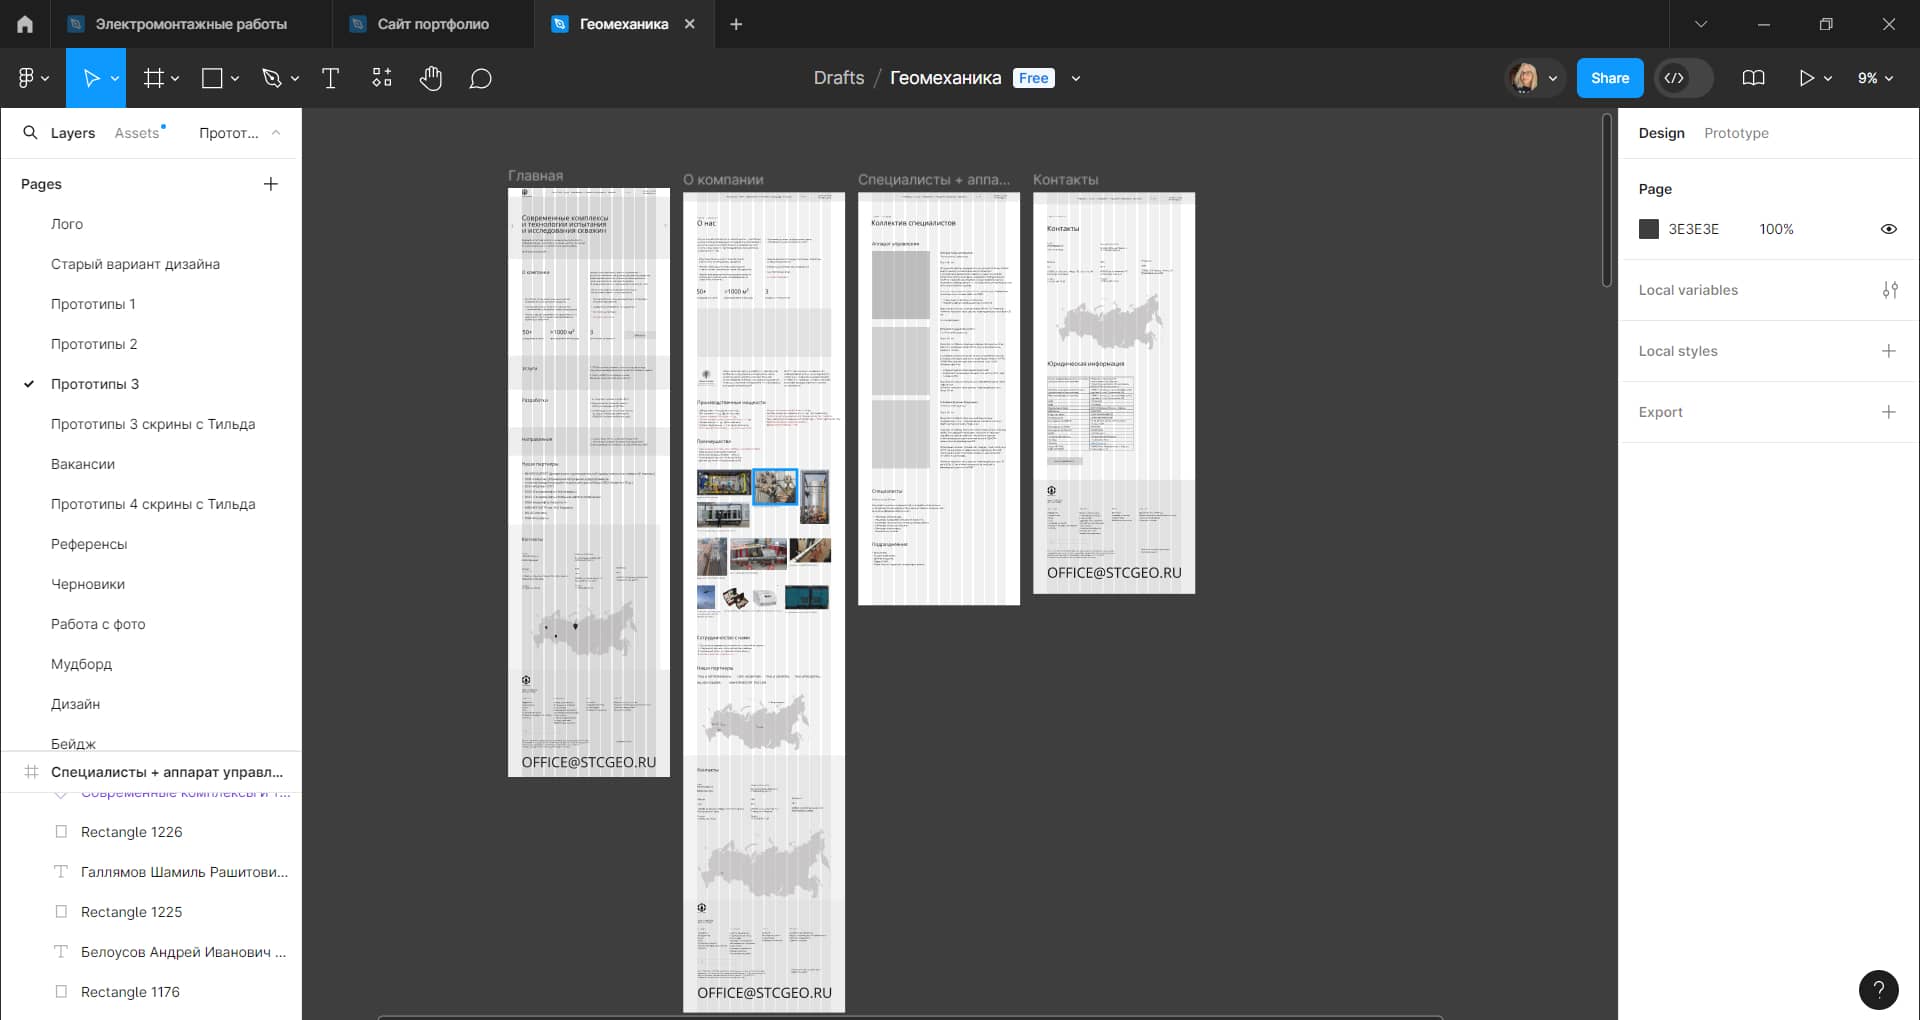Toggle page background visibility eye
This screenshot has width=1920, height=1020.
(x=1888, y=229)
